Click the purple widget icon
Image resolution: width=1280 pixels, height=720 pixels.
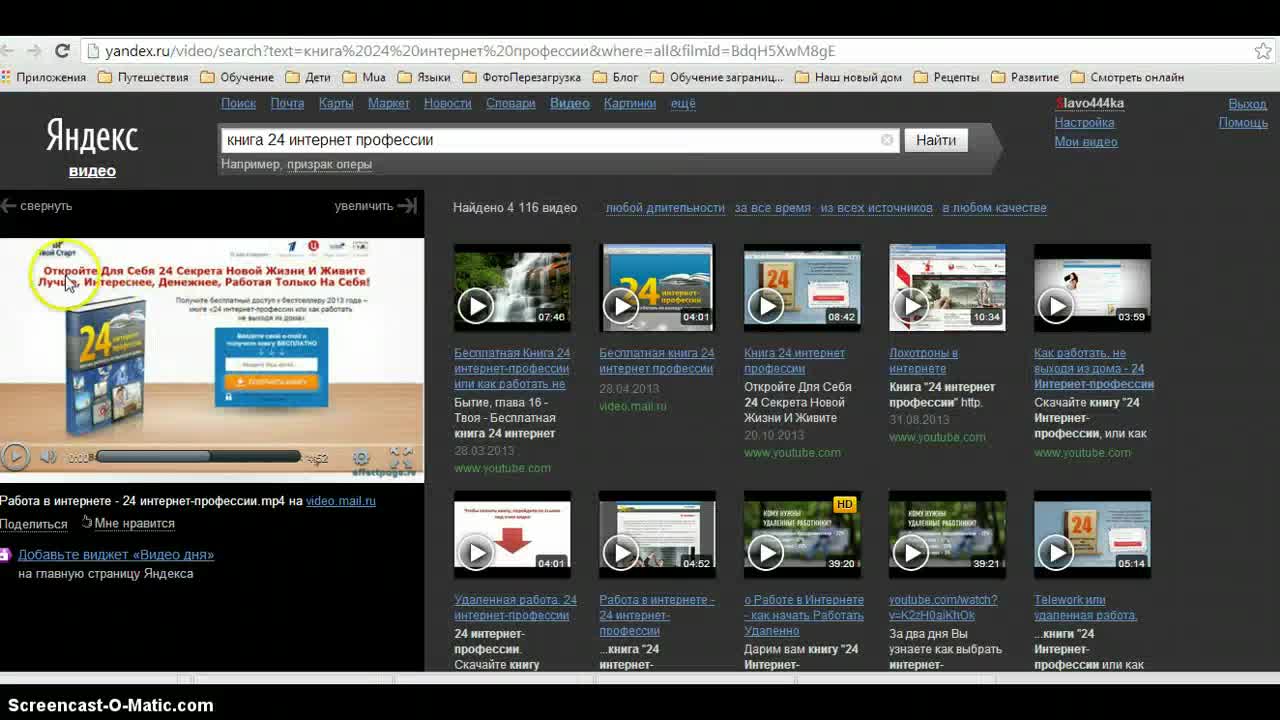tap(5, 555)
